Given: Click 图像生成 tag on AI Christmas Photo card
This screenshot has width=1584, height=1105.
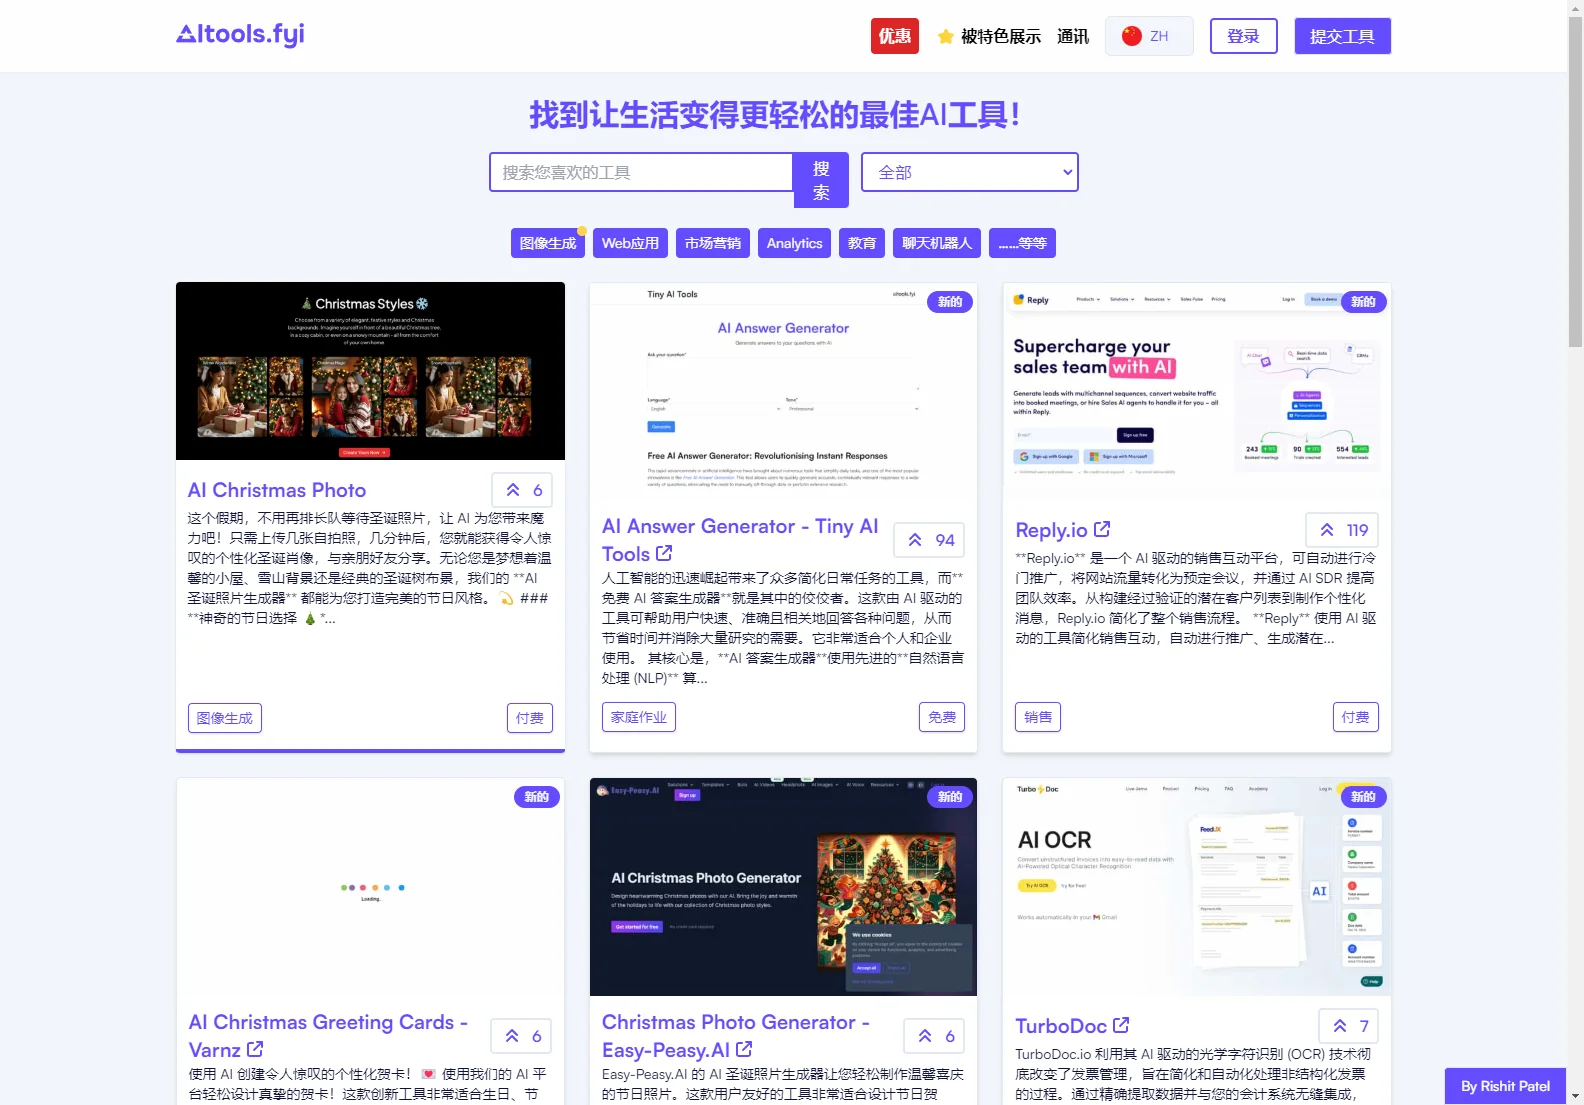Looking at the screenshot, I should tap(225, 718).
